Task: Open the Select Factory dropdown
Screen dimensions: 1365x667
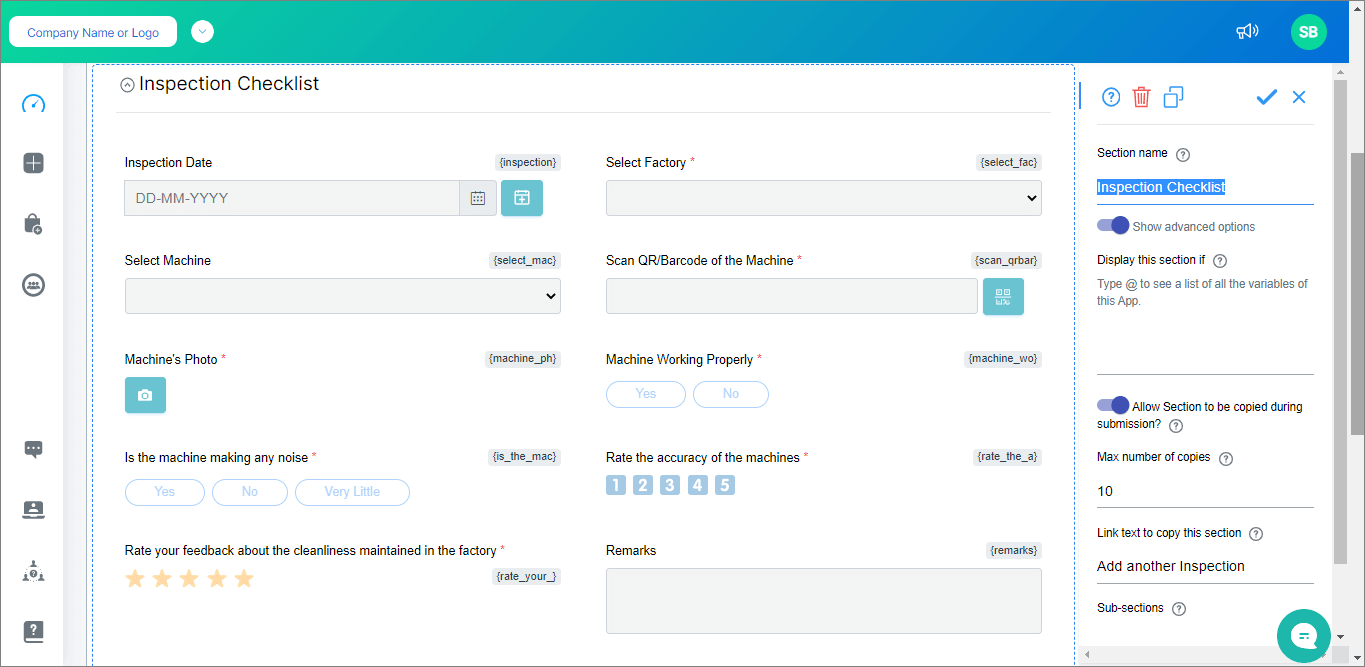Action: tap(823, 197)
